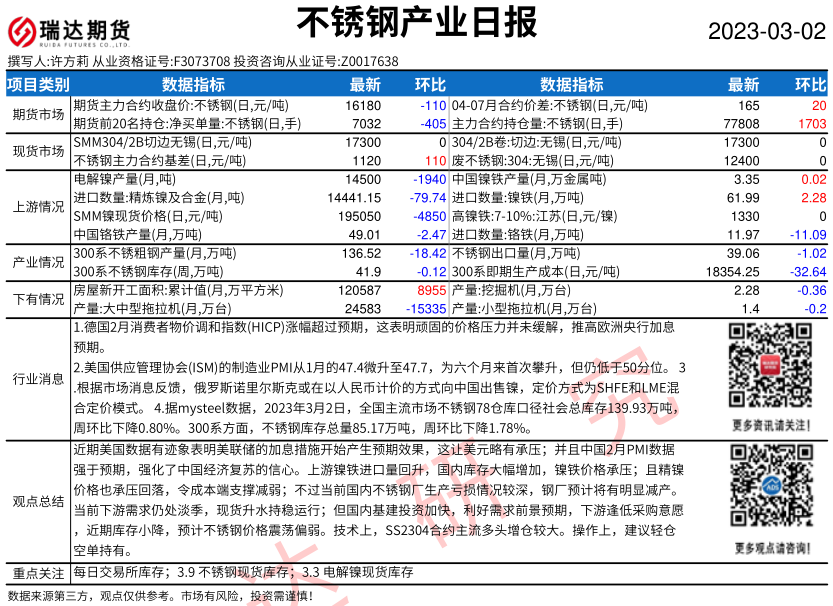Click the report date 2023-03-02
833x606 pixels.
tap(768, 31)
